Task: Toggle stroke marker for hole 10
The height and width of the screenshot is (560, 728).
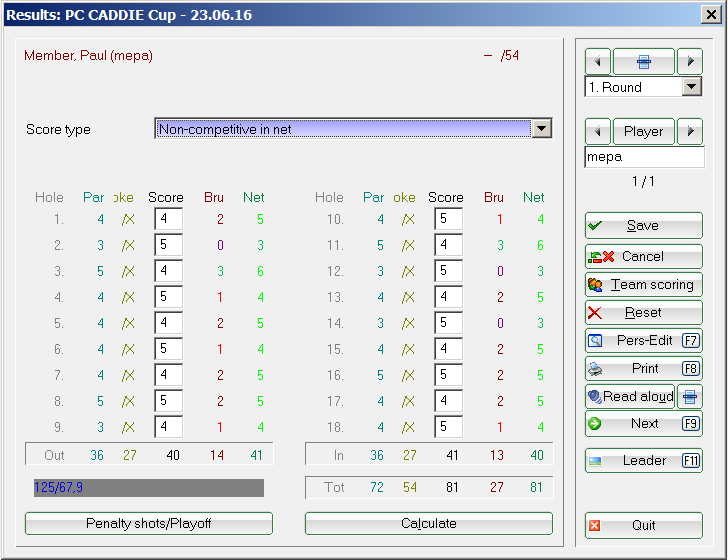Action: pos(408,219)
